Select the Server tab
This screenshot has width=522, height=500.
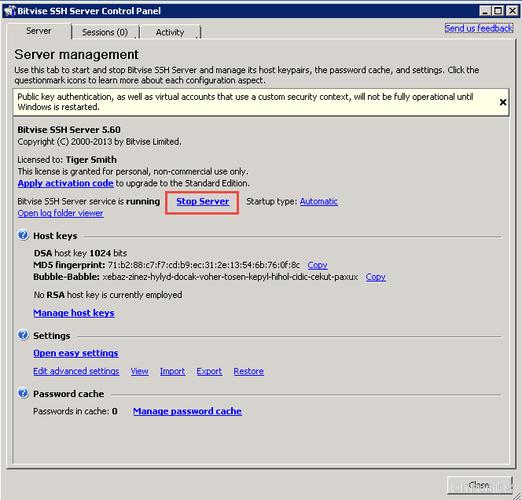[x=38, y=31]
